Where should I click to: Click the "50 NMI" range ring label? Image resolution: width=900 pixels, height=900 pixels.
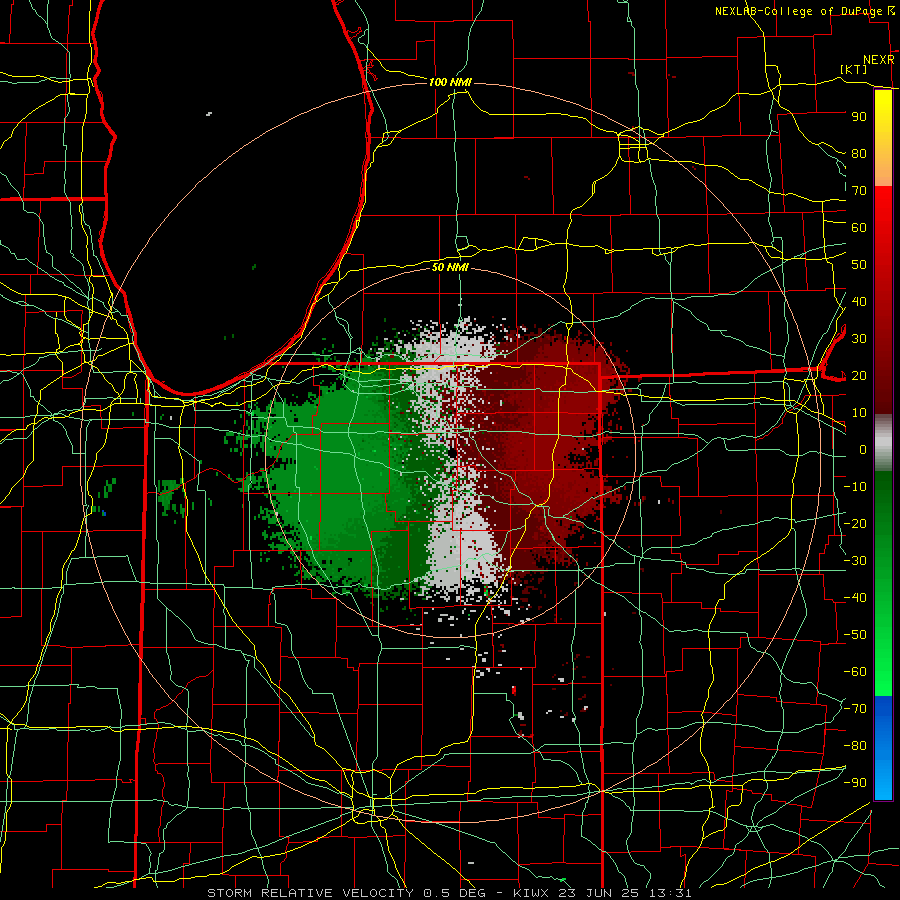450,267
